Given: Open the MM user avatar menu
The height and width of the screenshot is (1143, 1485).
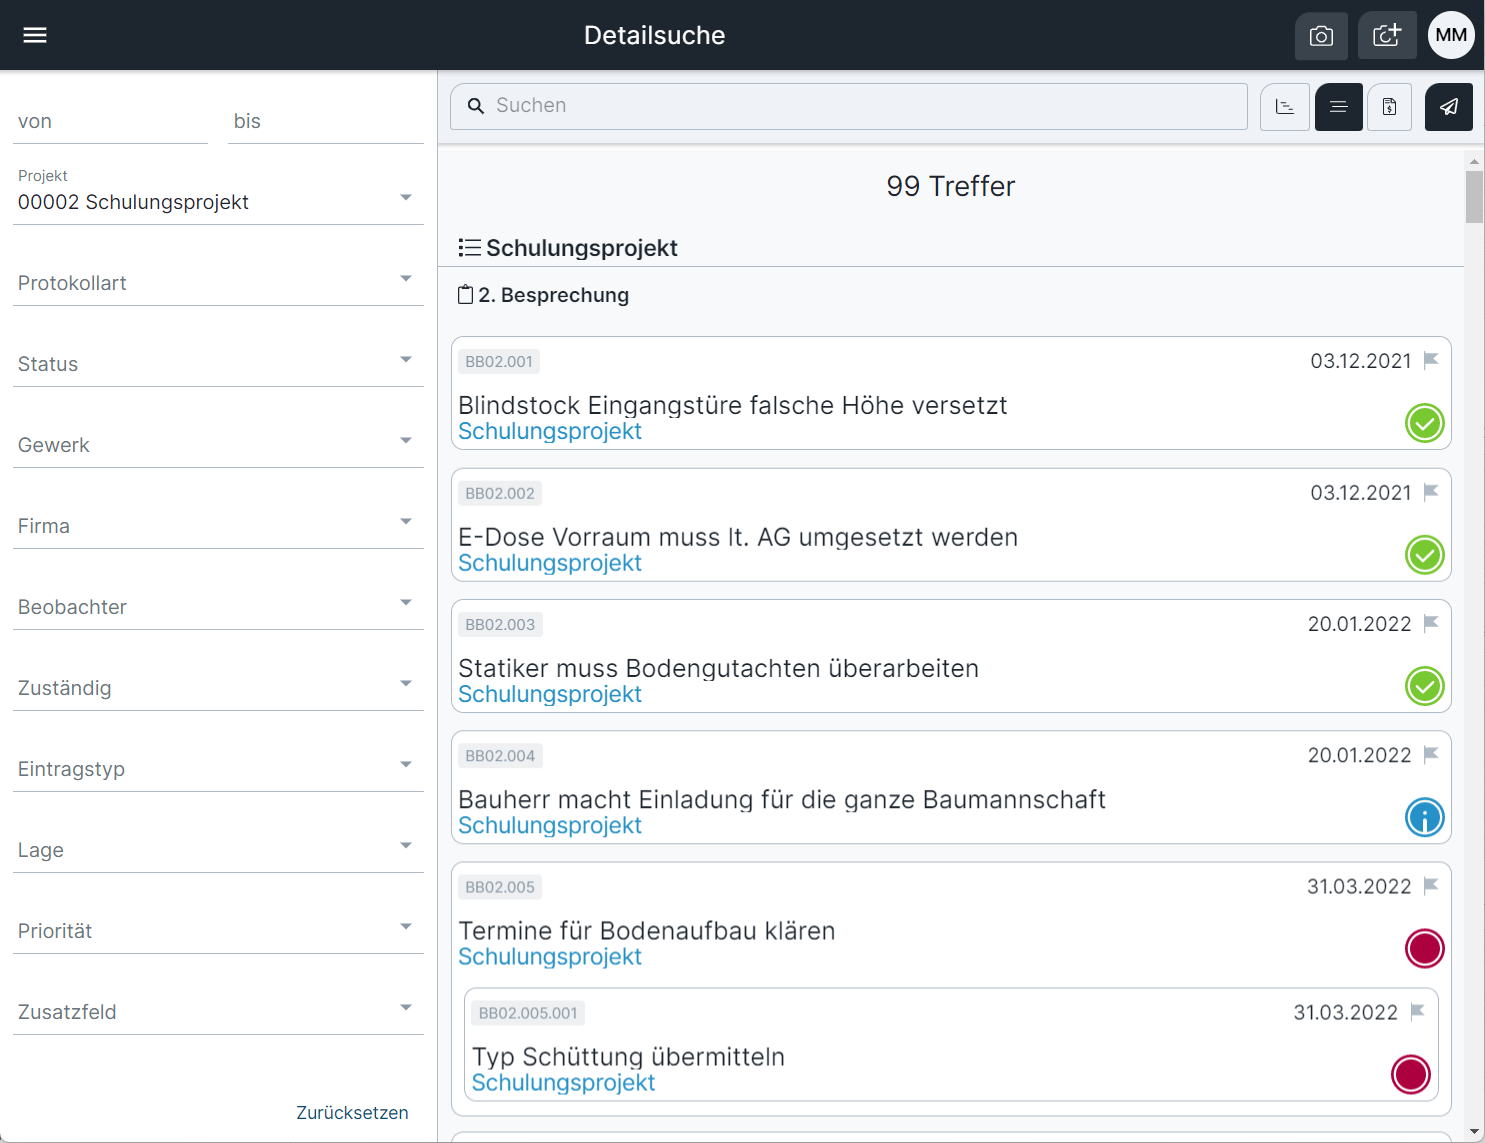Looking at the screenshot, I should (1451, 35).
